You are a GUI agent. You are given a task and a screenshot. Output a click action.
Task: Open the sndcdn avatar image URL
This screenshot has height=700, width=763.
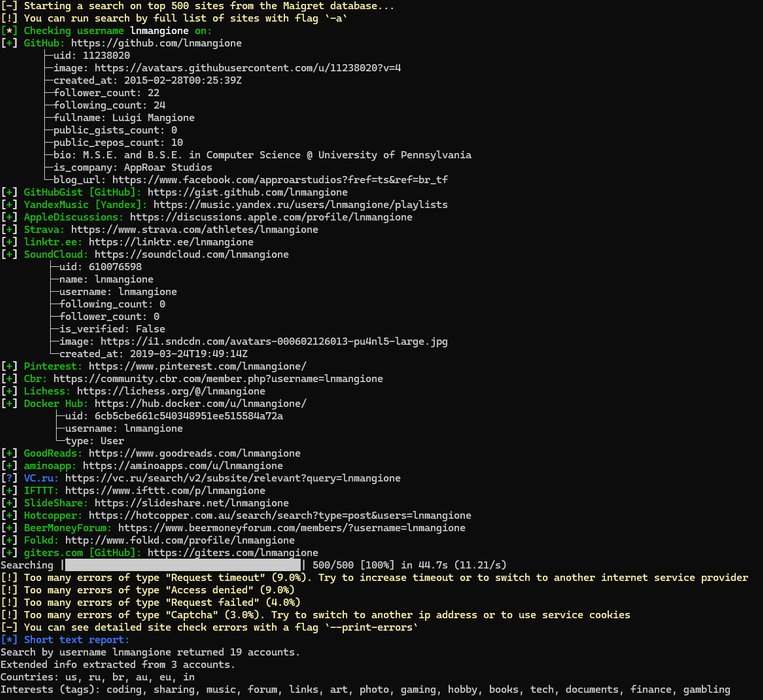(274, 342)
